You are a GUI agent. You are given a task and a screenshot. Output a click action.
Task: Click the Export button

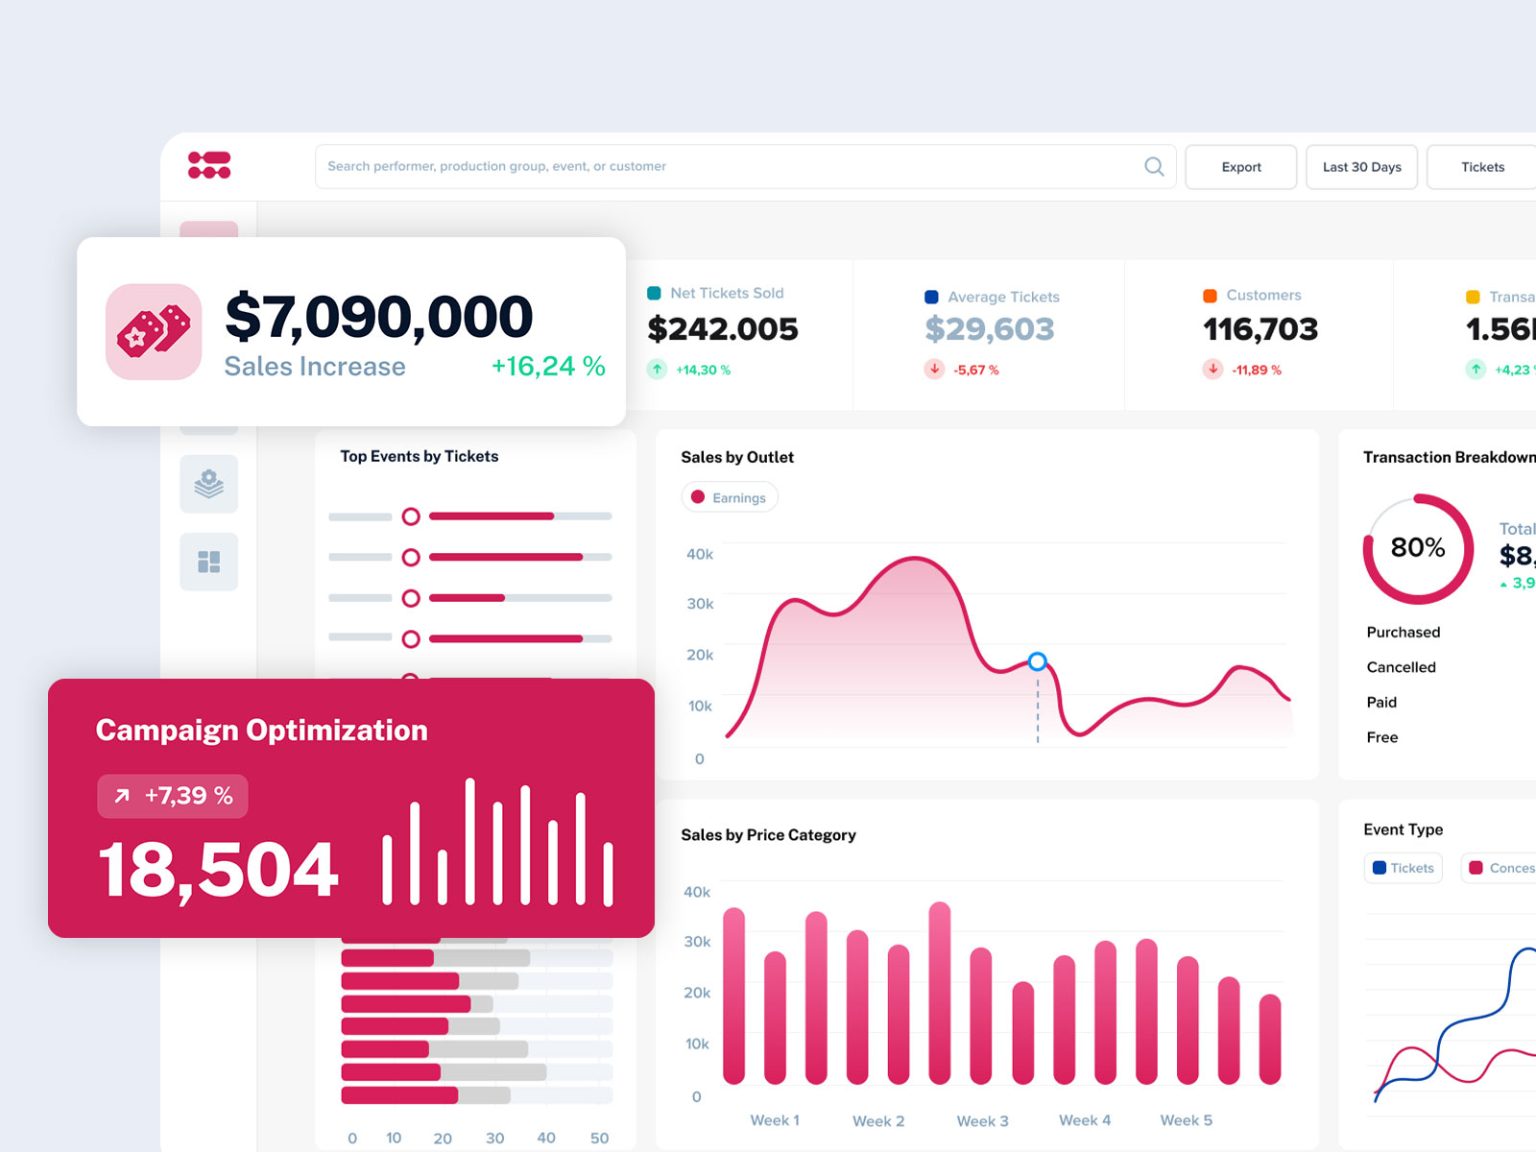[1241, 166]
